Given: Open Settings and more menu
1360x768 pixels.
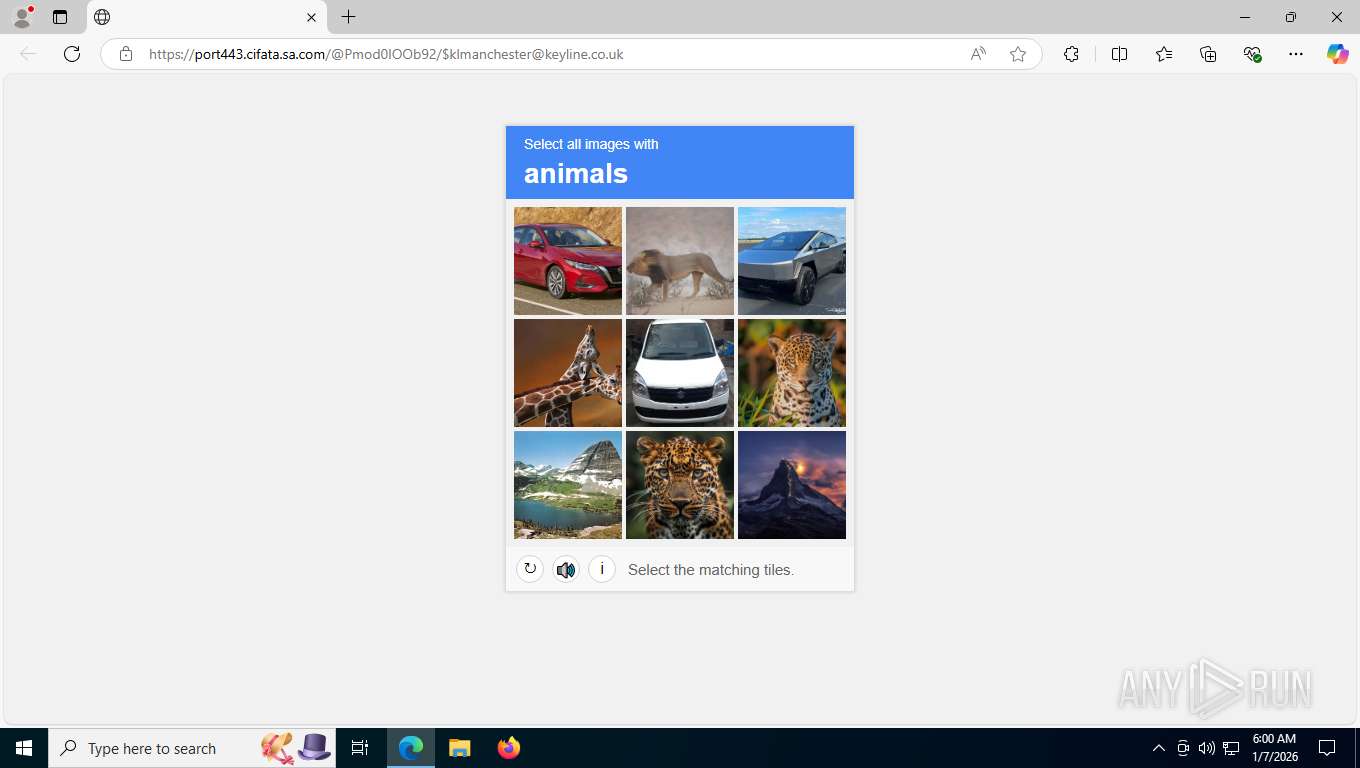Looking at the screenshot, I should click(x=1296, y=54).
